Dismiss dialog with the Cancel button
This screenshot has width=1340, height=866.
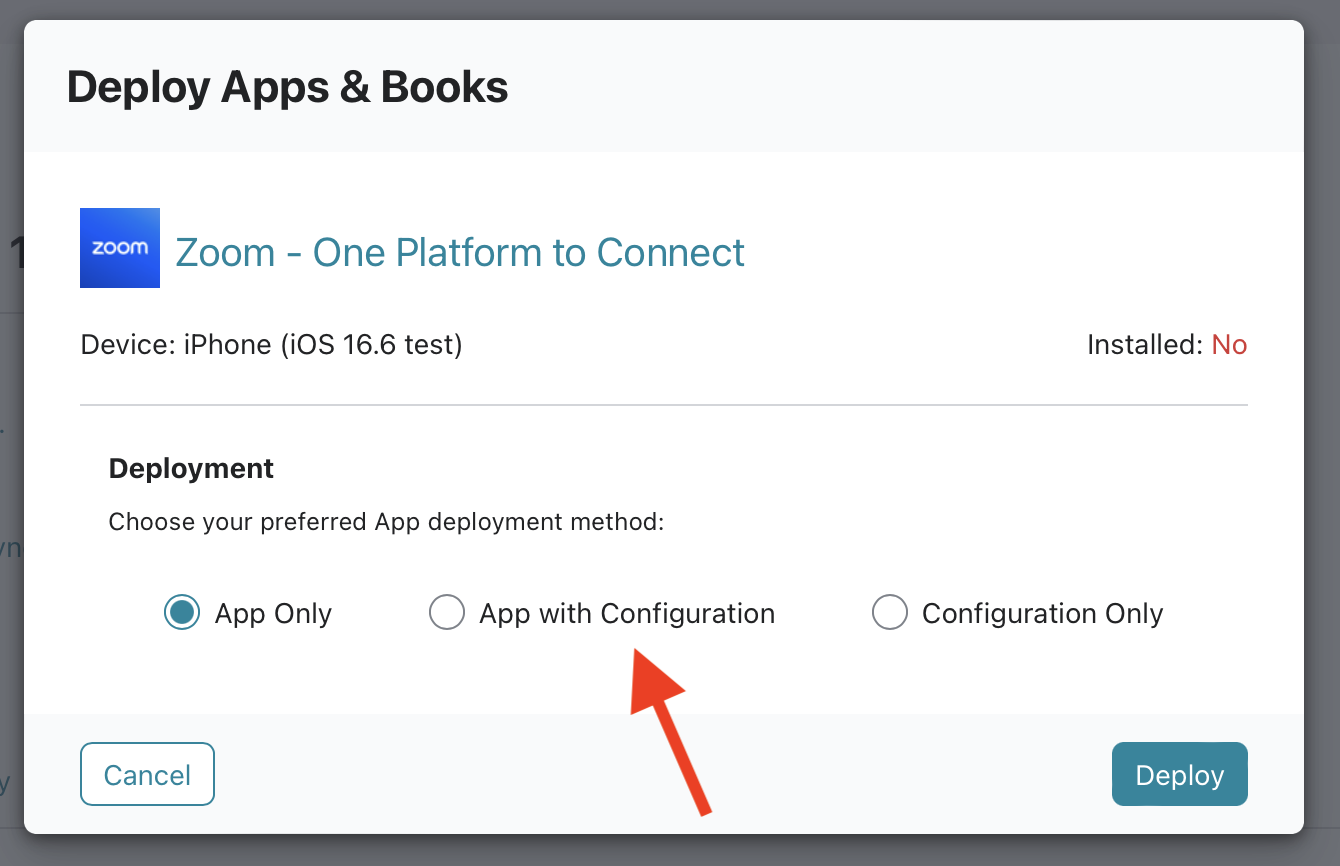click(147, 774)
